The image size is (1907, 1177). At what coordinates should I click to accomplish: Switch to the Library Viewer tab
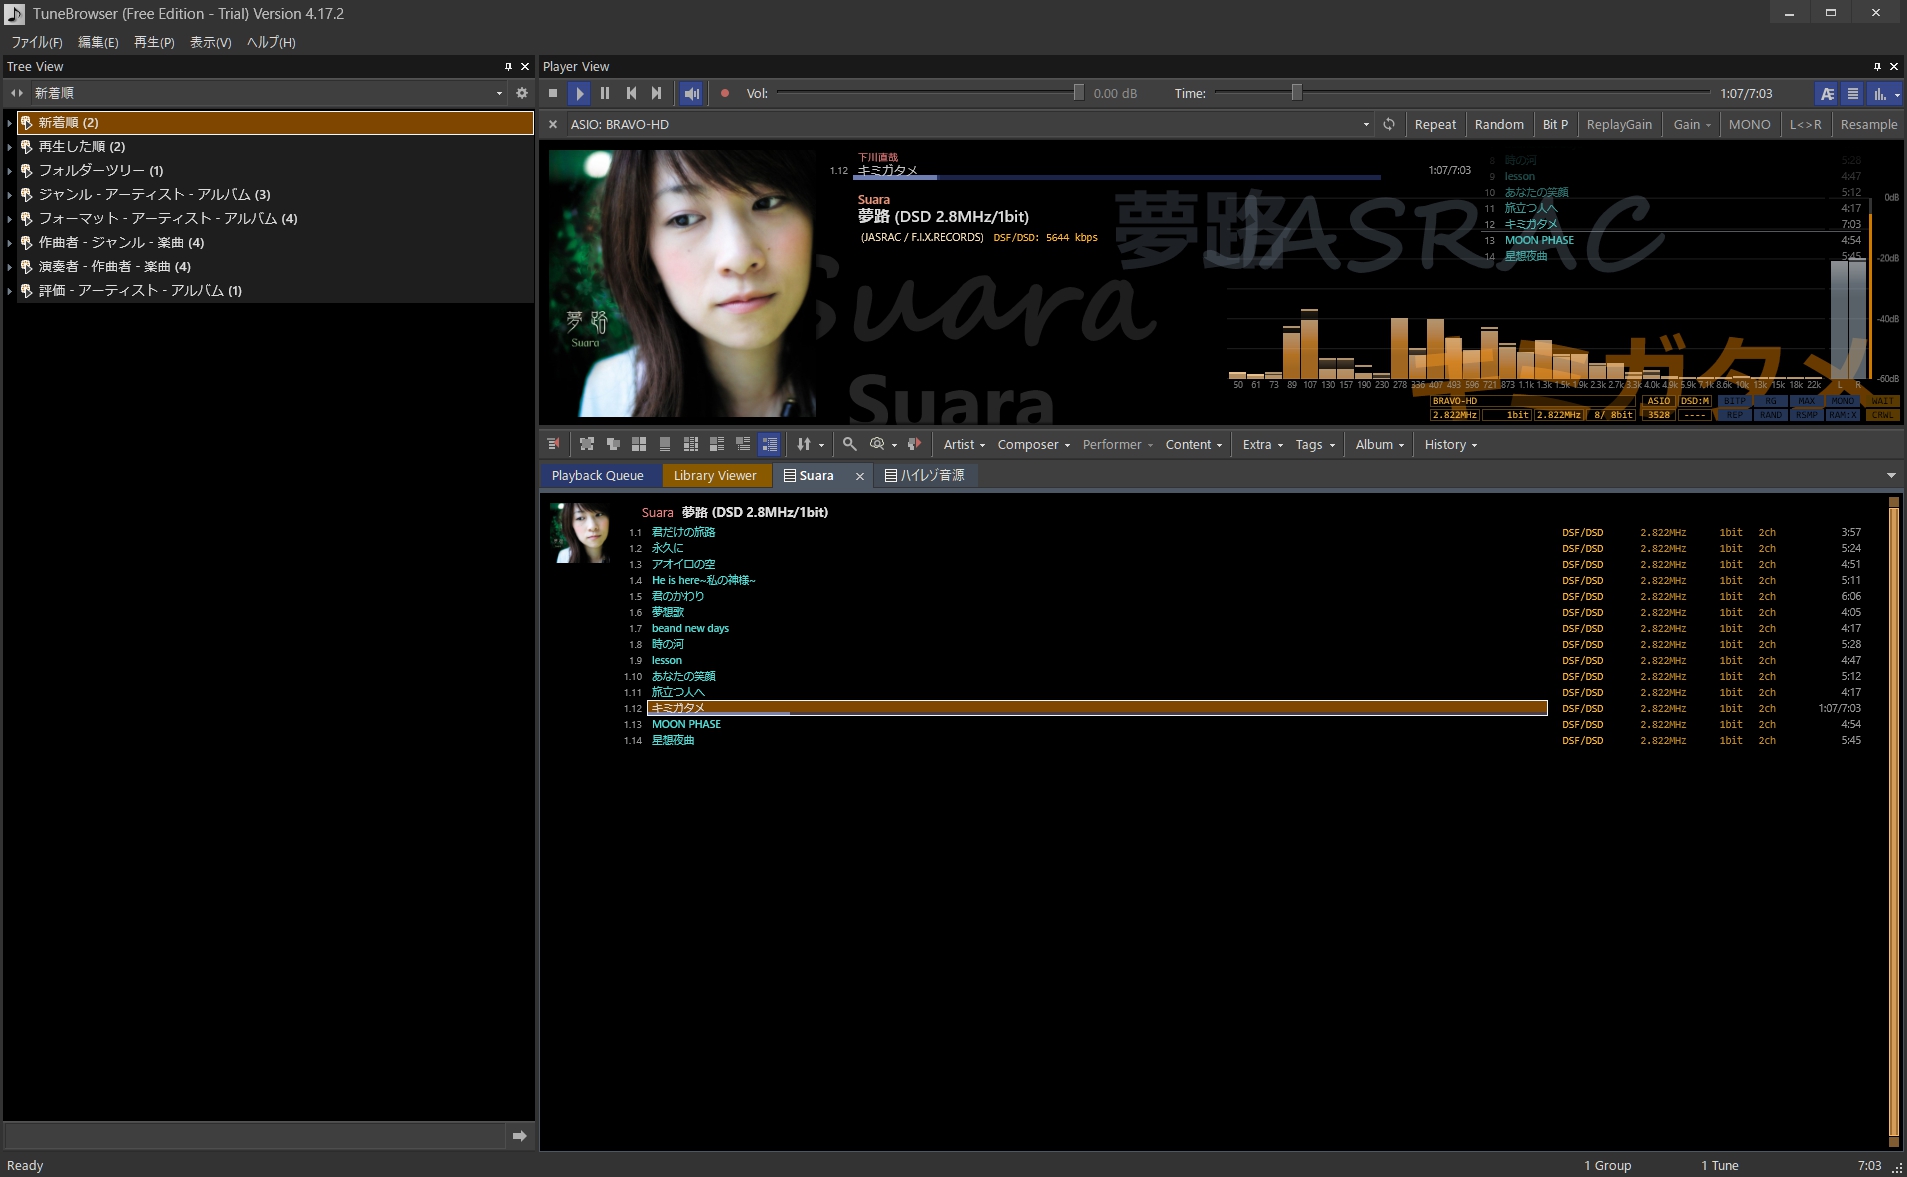click(715, 475)
